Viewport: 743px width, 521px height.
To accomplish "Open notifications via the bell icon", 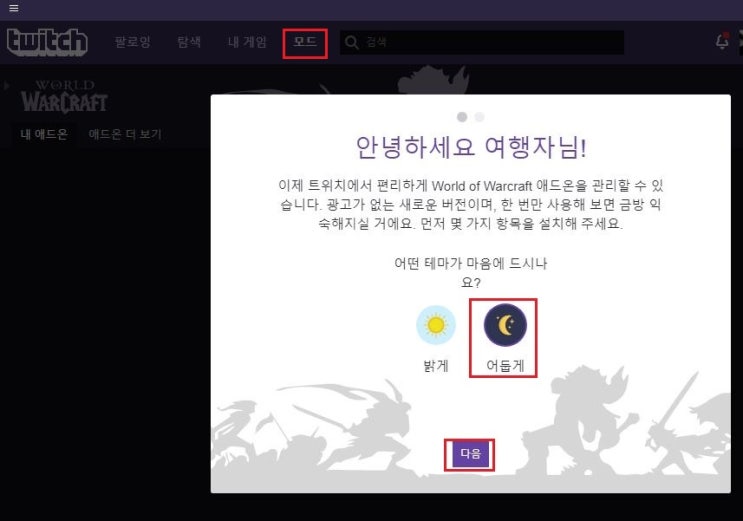I will tap(722, 41).
